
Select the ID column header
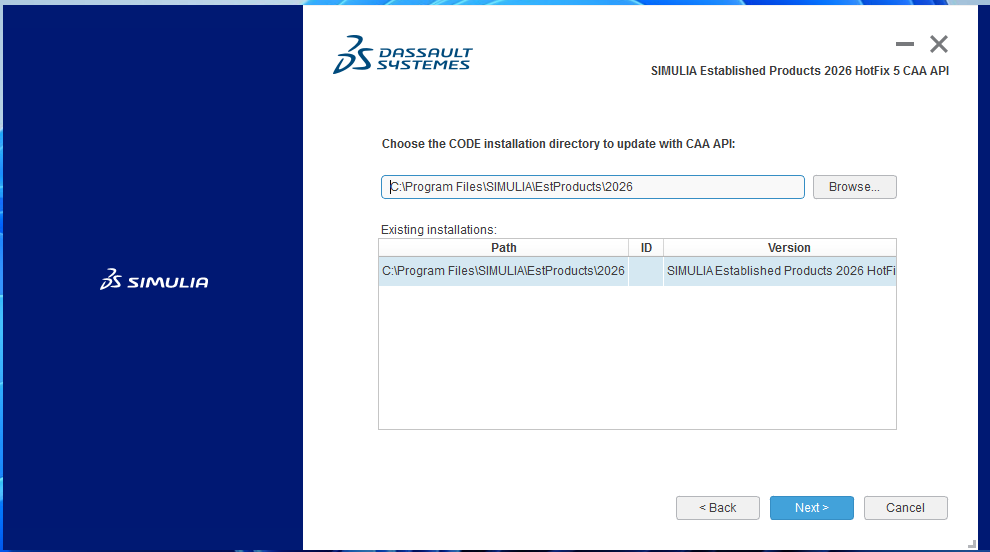click(x=646, y=248)
